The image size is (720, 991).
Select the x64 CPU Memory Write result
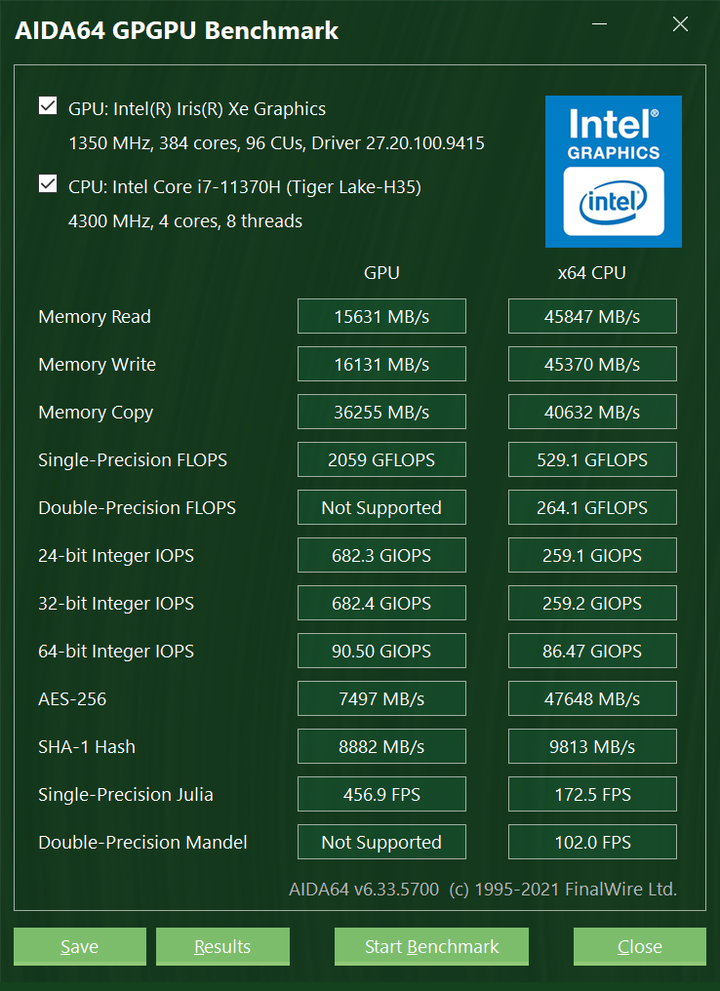(592, 364)
